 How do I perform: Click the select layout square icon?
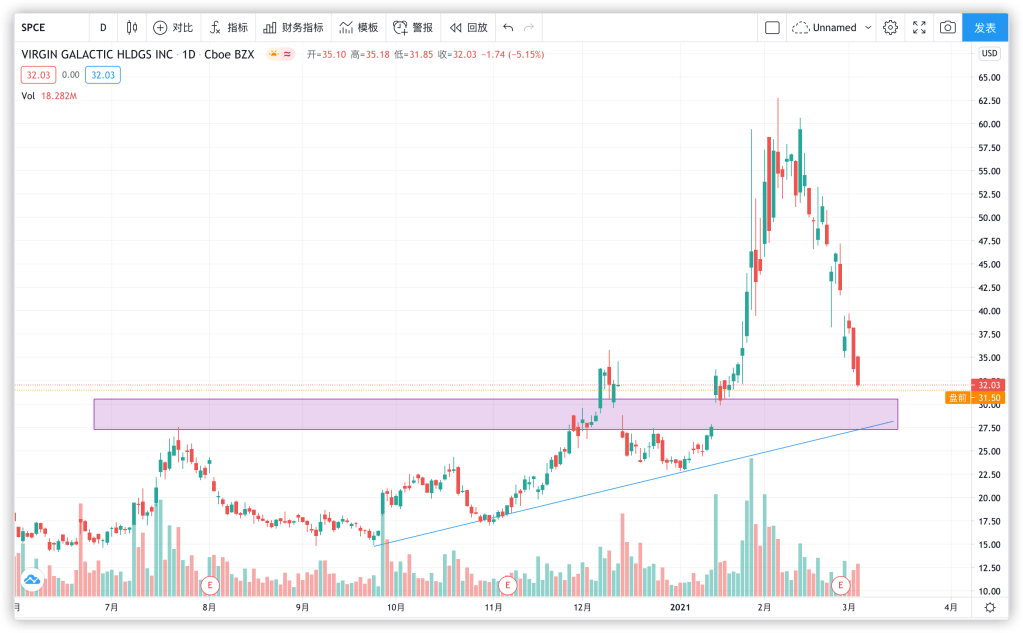772,27
